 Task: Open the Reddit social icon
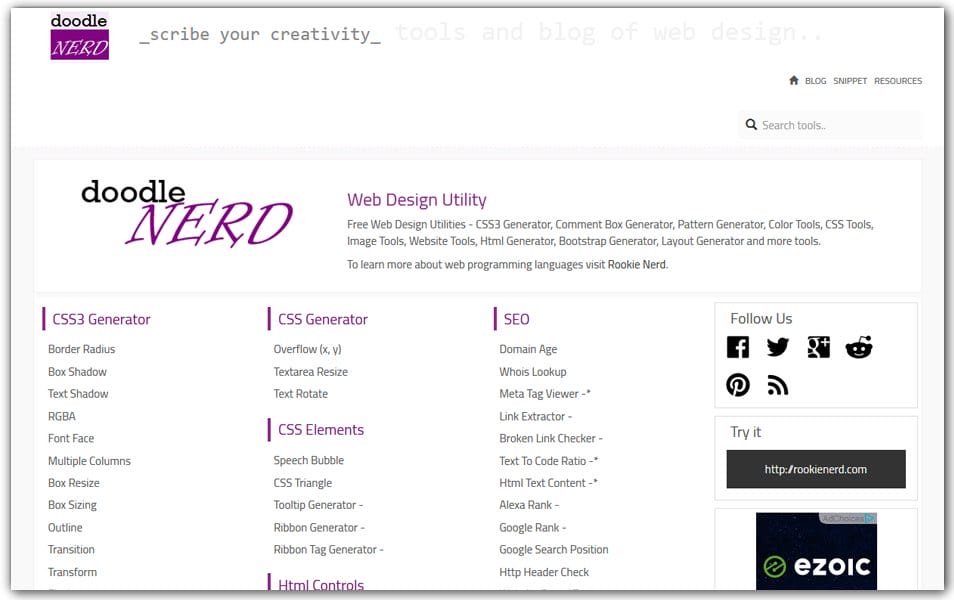pos(861,347)
